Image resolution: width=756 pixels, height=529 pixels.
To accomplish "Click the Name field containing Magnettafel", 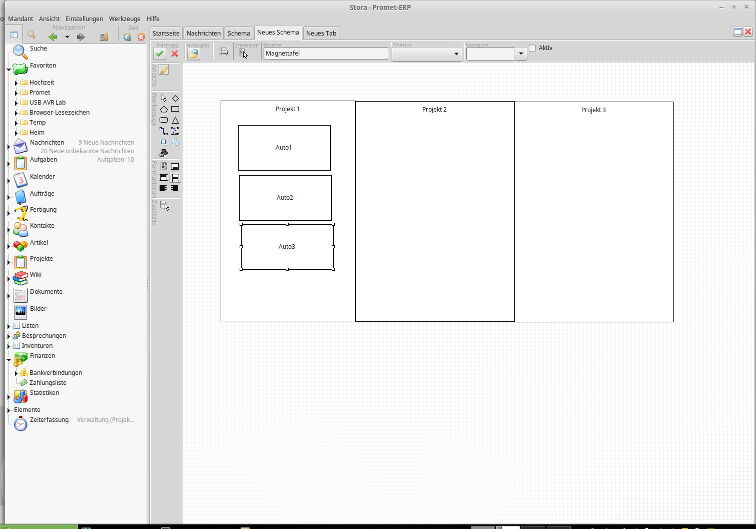I will [324, 54].
